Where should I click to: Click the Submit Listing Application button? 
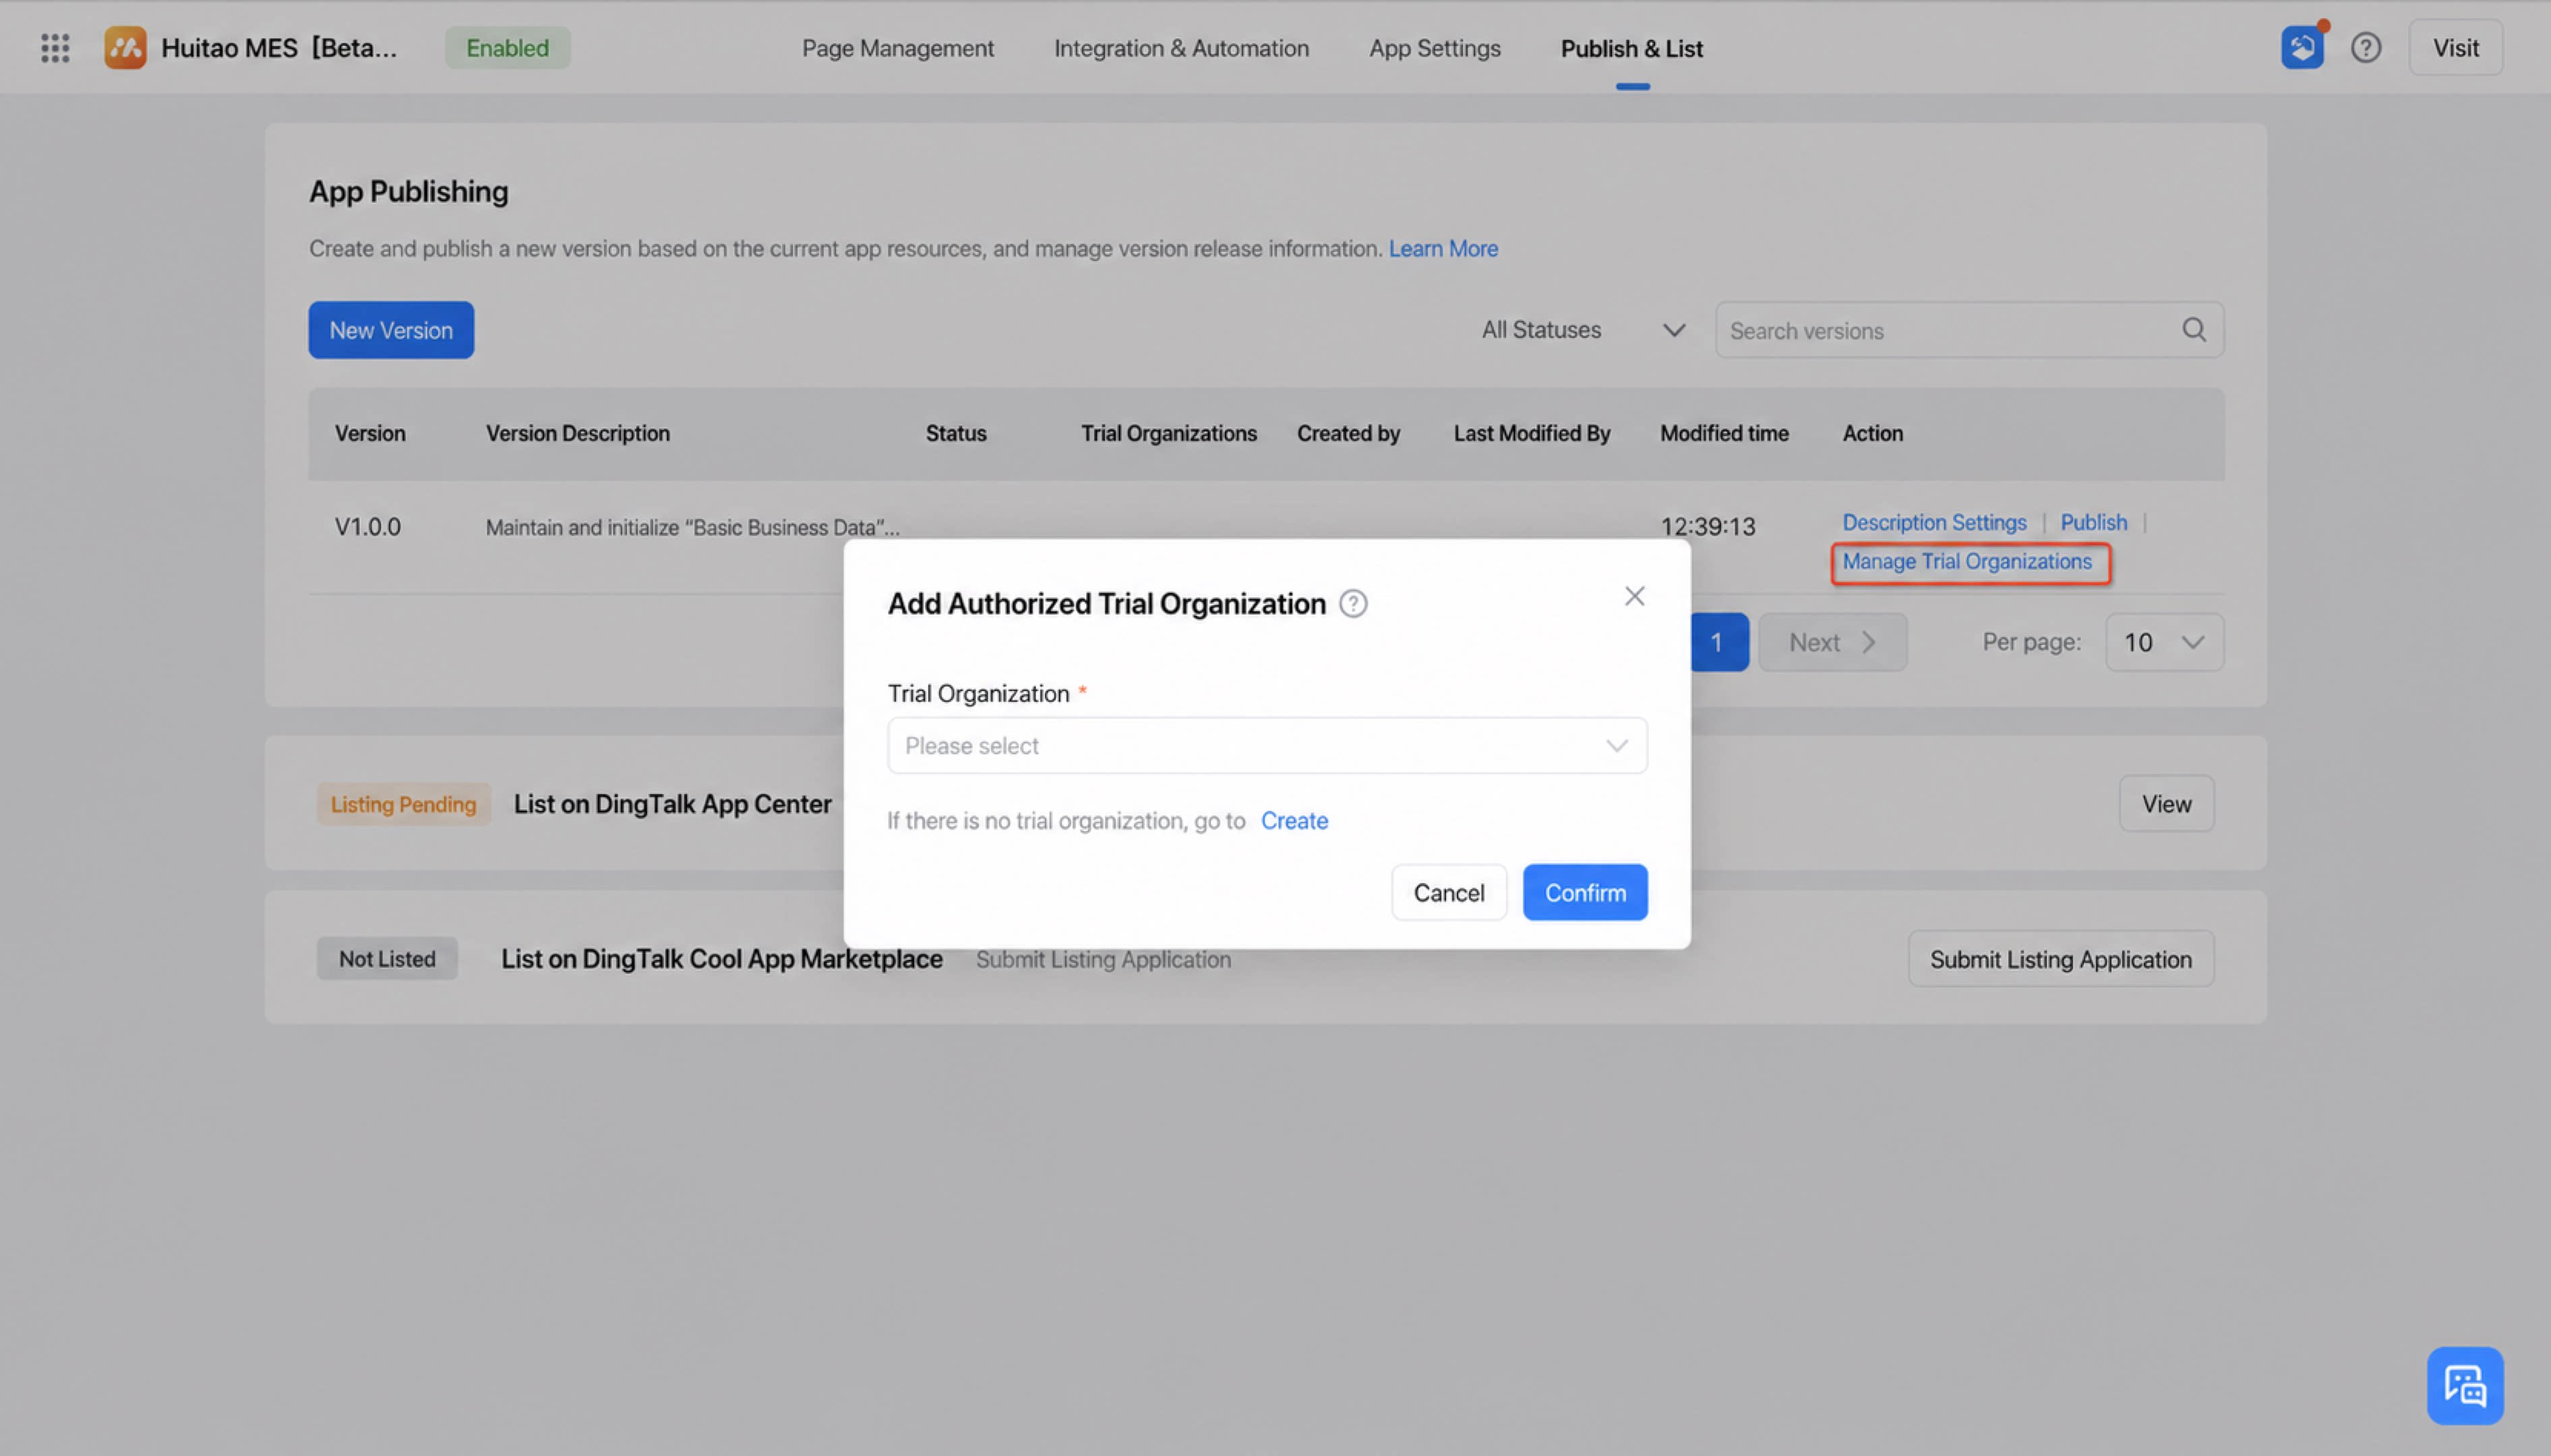(2060, 959)
